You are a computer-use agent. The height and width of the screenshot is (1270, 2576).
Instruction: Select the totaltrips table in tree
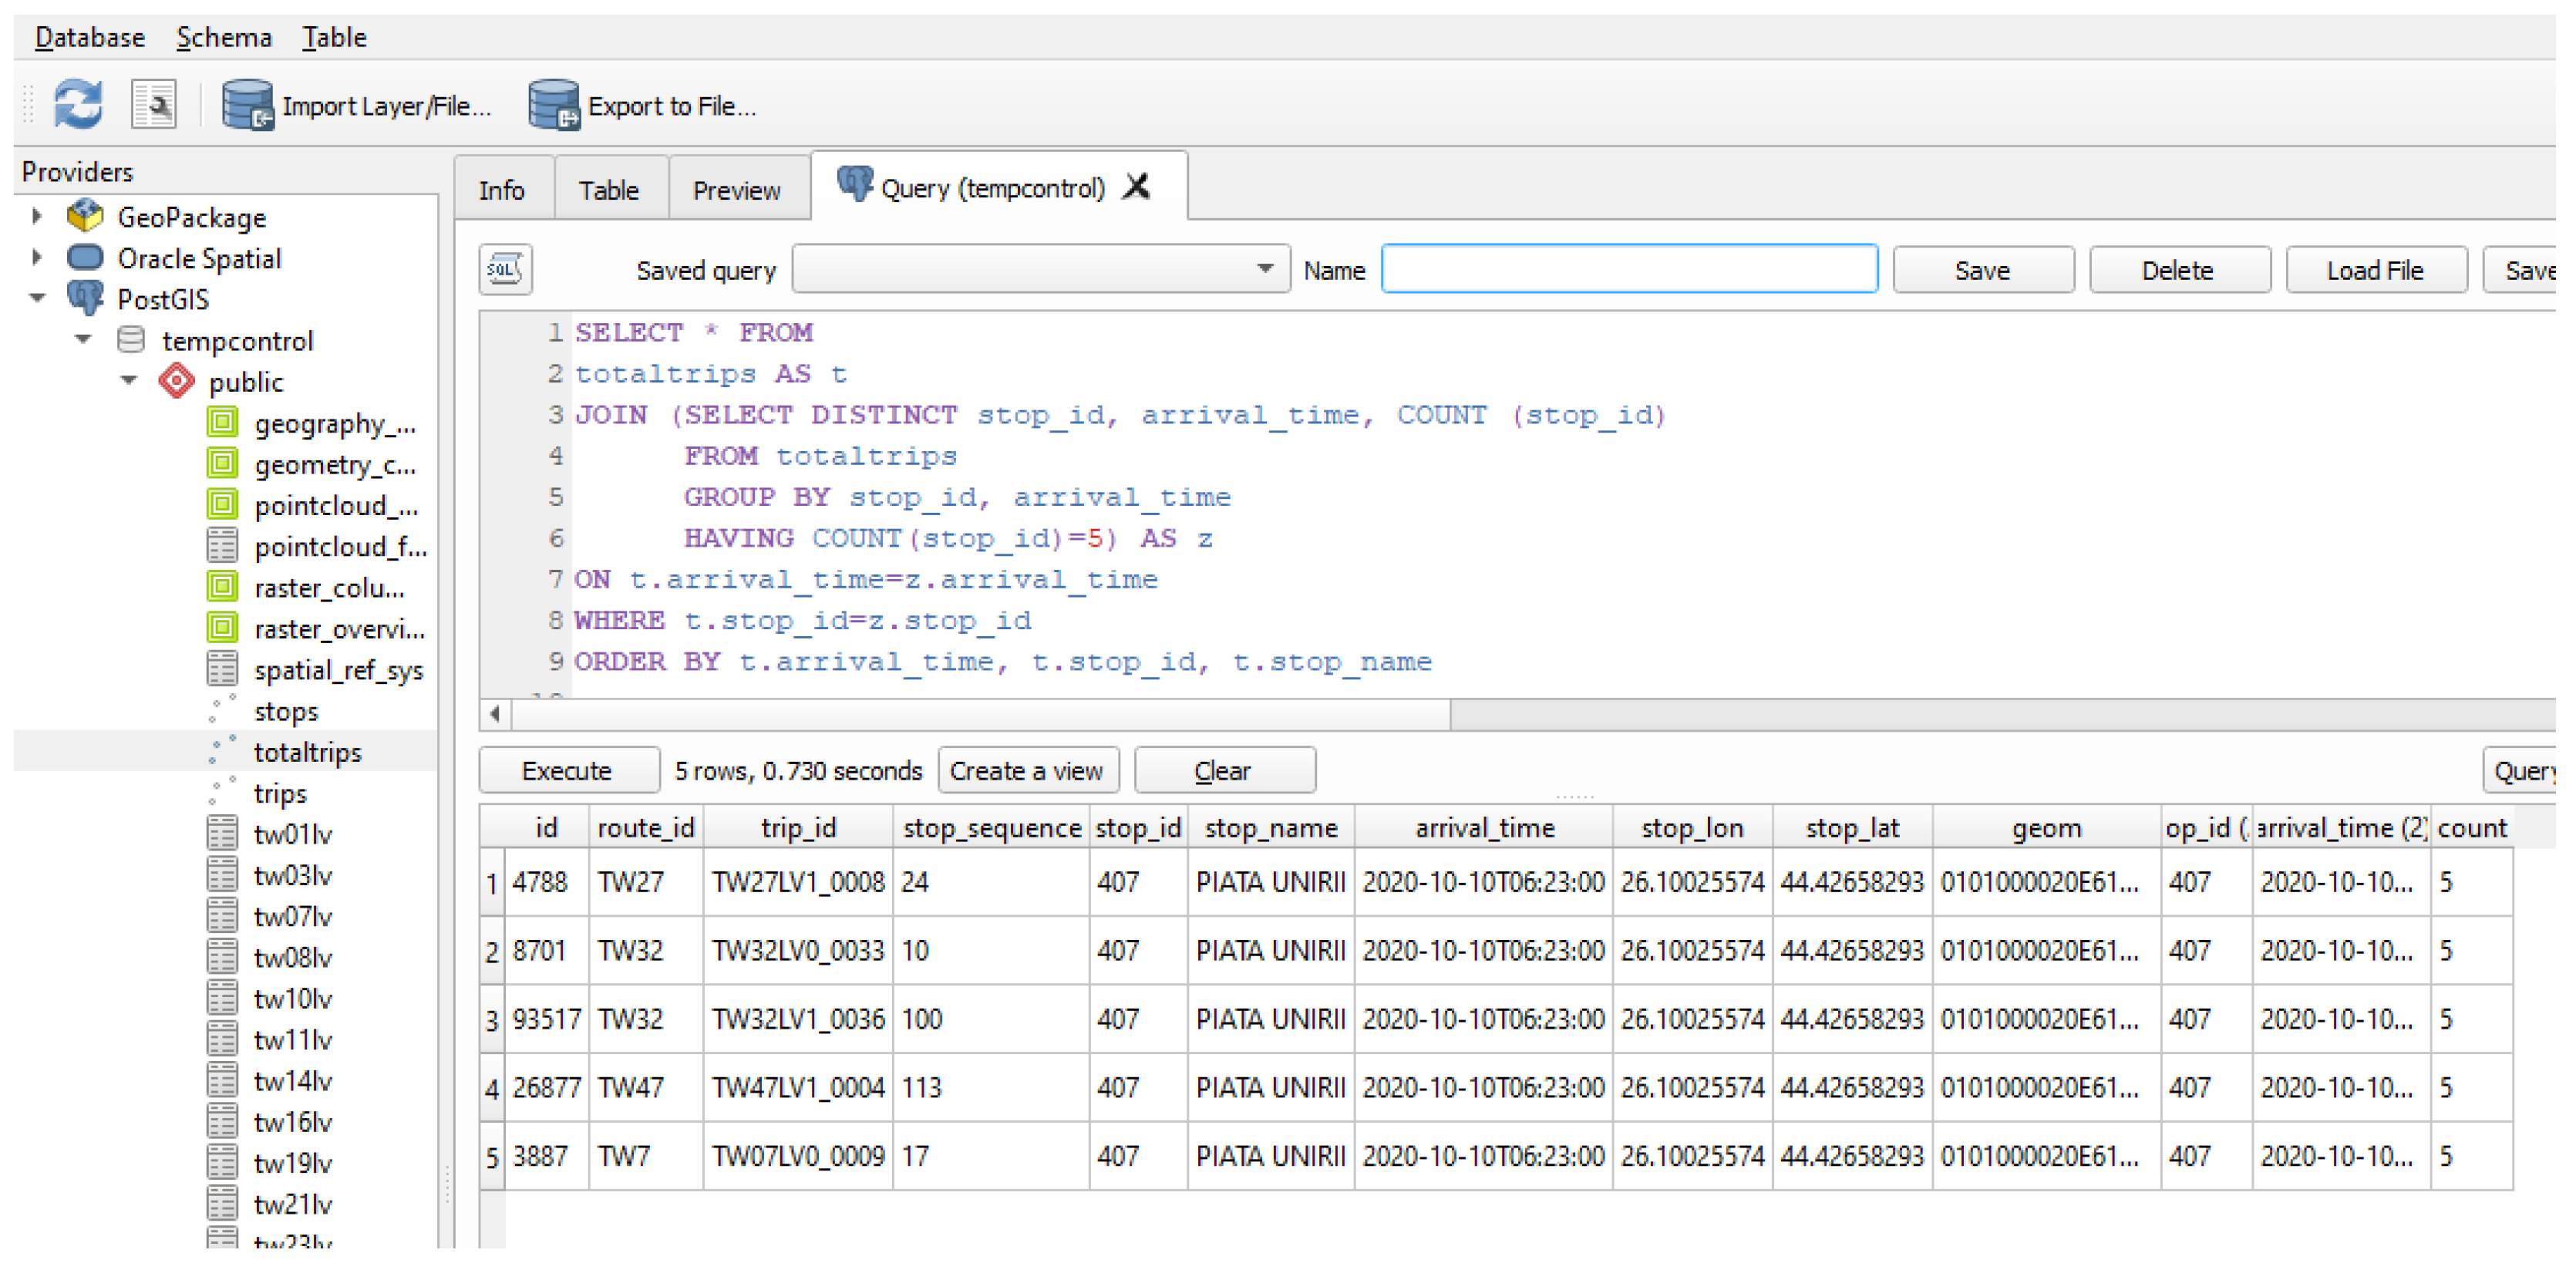(307, 752)
